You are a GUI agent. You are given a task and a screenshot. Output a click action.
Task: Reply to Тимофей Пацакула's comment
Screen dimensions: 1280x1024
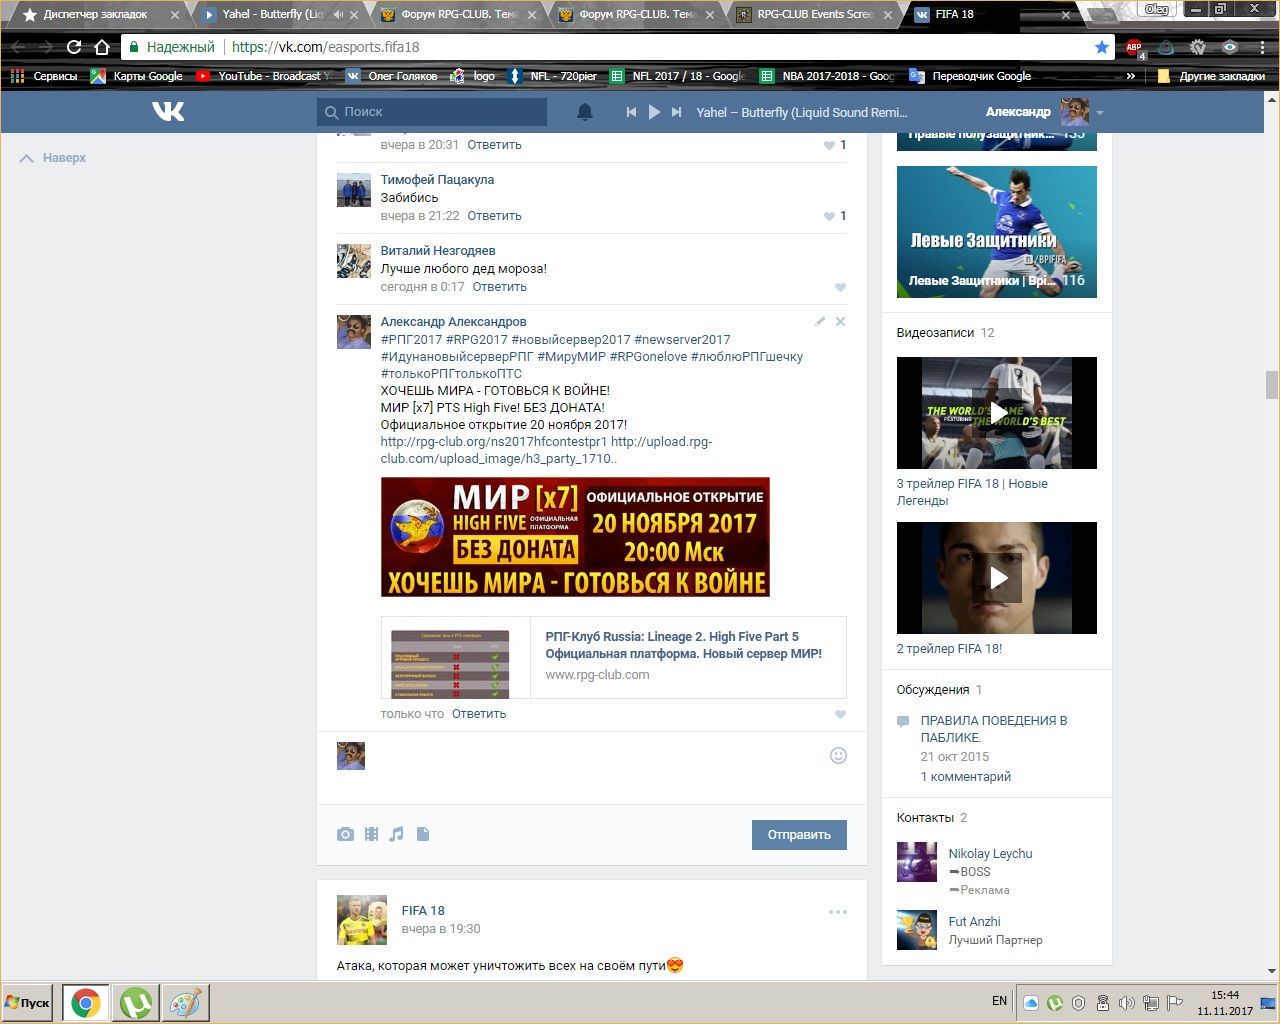[x=494, y=216]
